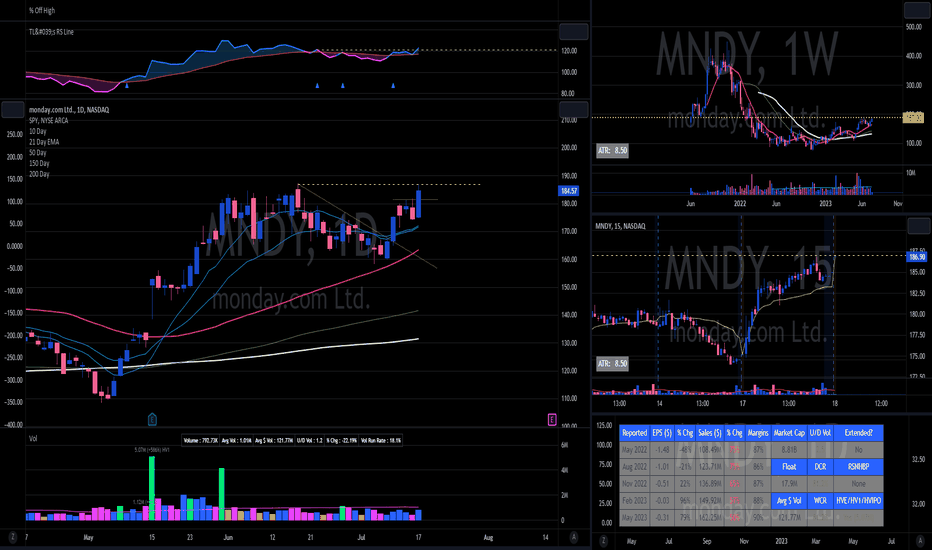Click the Z button under the earnings table pane
This screenshot has height=550, width=932.
pos(603,540)
